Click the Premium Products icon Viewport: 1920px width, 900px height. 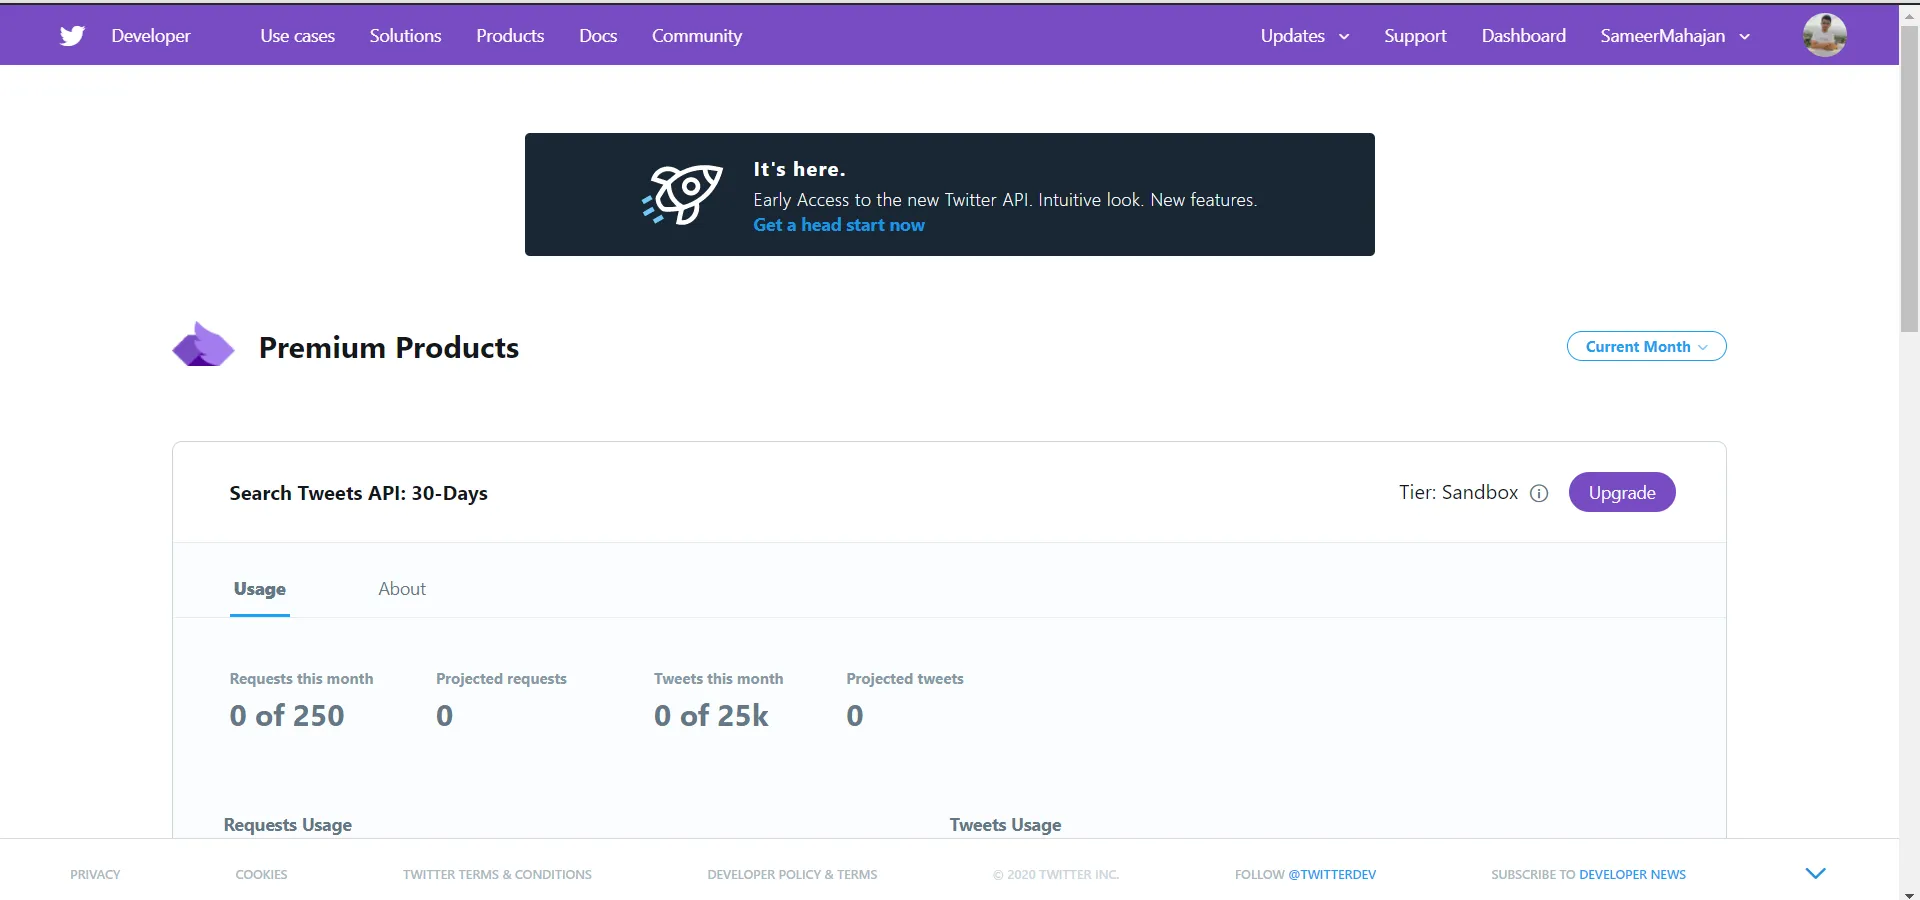(x=203, y=344)
